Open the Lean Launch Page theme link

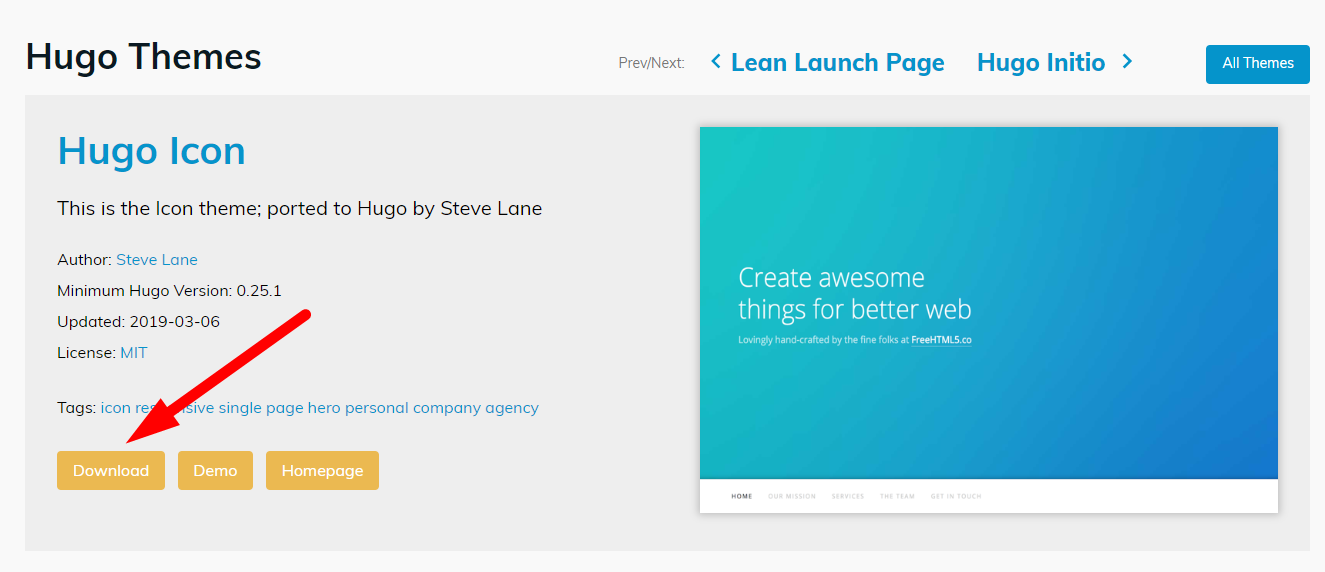837,63
